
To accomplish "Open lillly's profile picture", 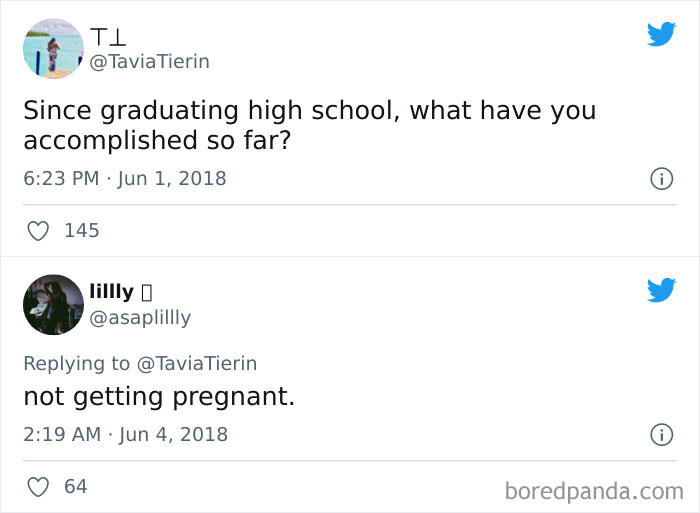I will tap(53, 304).
